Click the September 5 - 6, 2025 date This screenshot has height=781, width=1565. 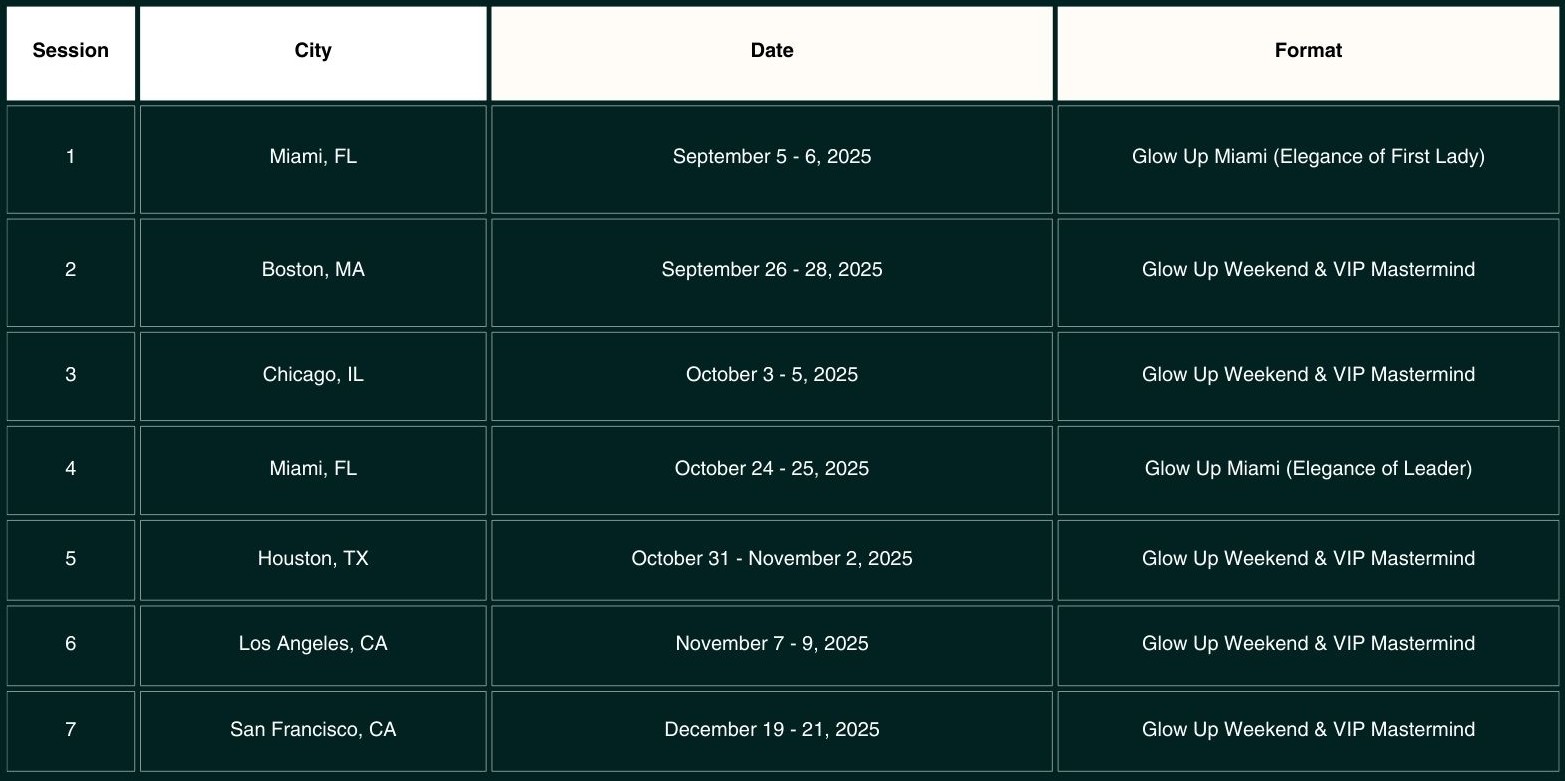772,159
